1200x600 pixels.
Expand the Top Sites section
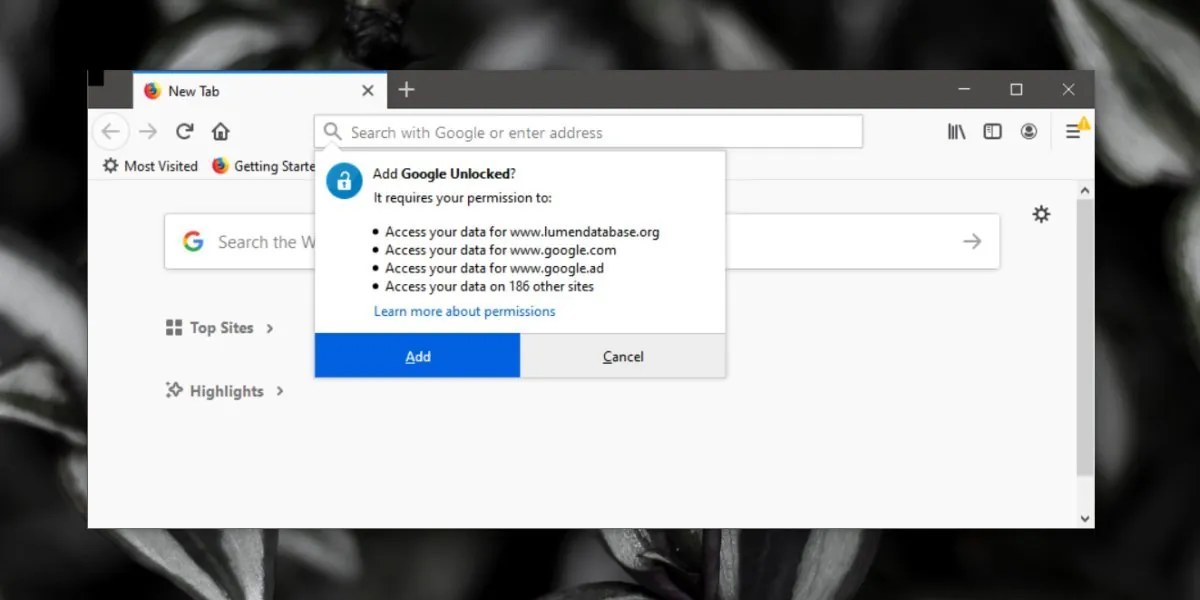(220, 328)
